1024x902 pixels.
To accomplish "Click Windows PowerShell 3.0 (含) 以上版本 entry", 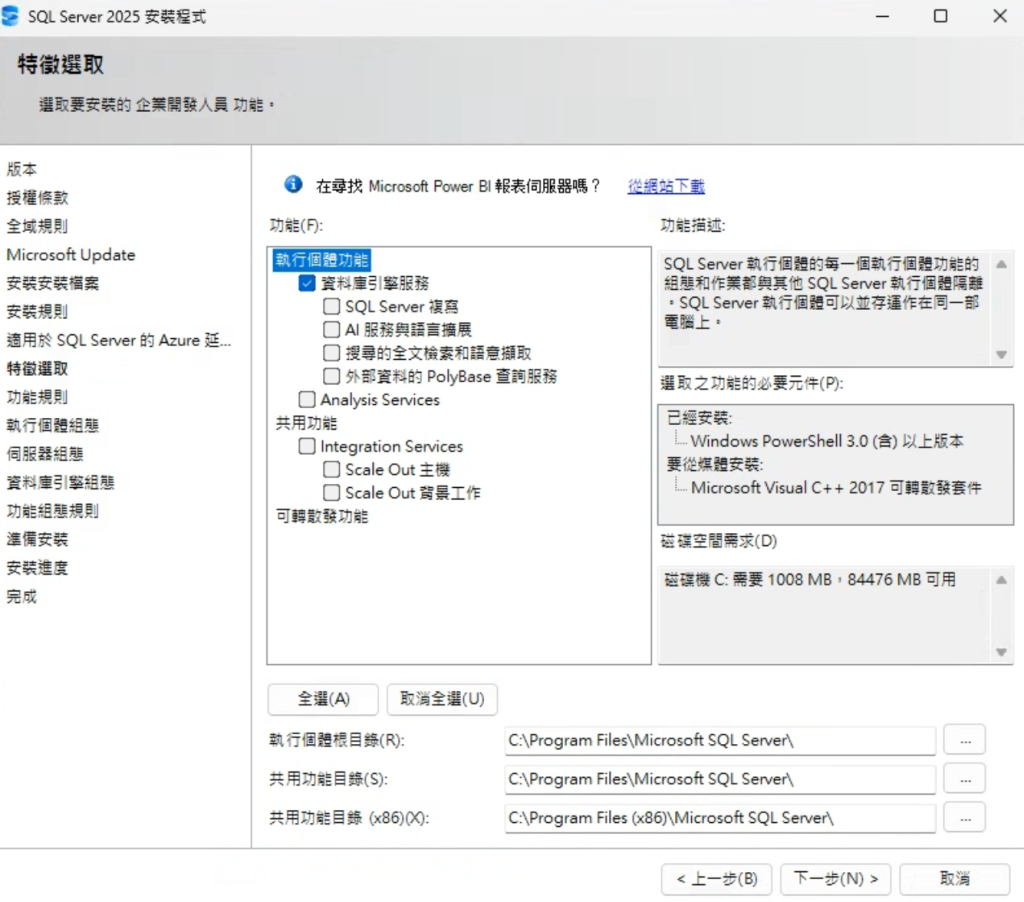I will tap(827, 441).
